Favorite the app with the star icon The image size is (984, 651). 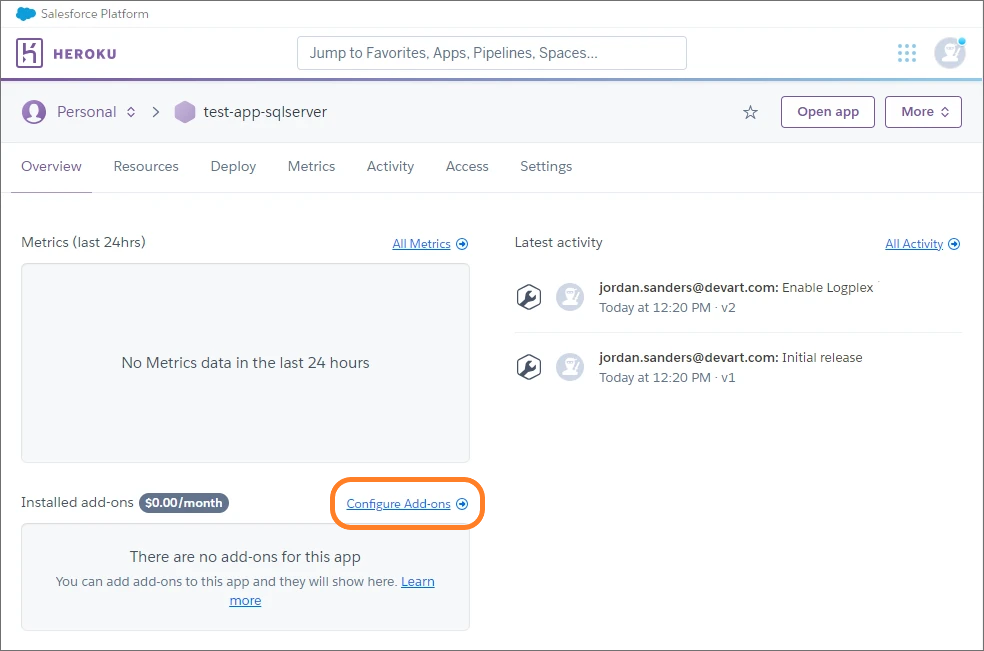[751, 112]
